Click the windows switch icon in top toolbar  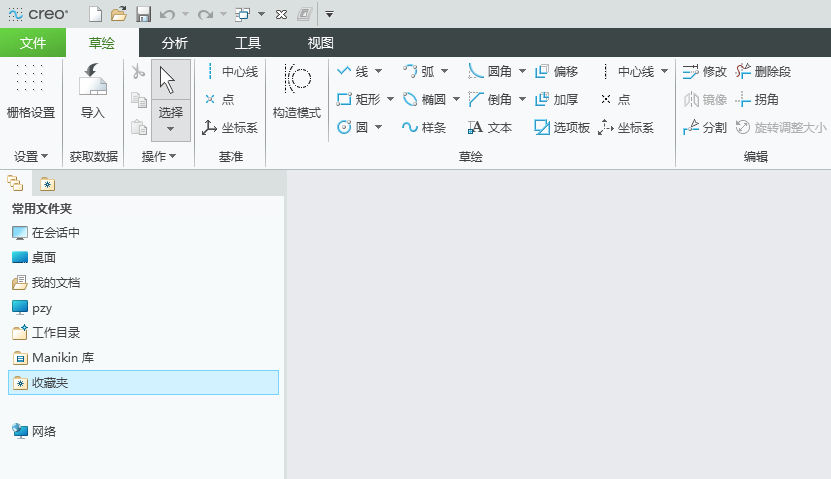(x=243, y=14)
